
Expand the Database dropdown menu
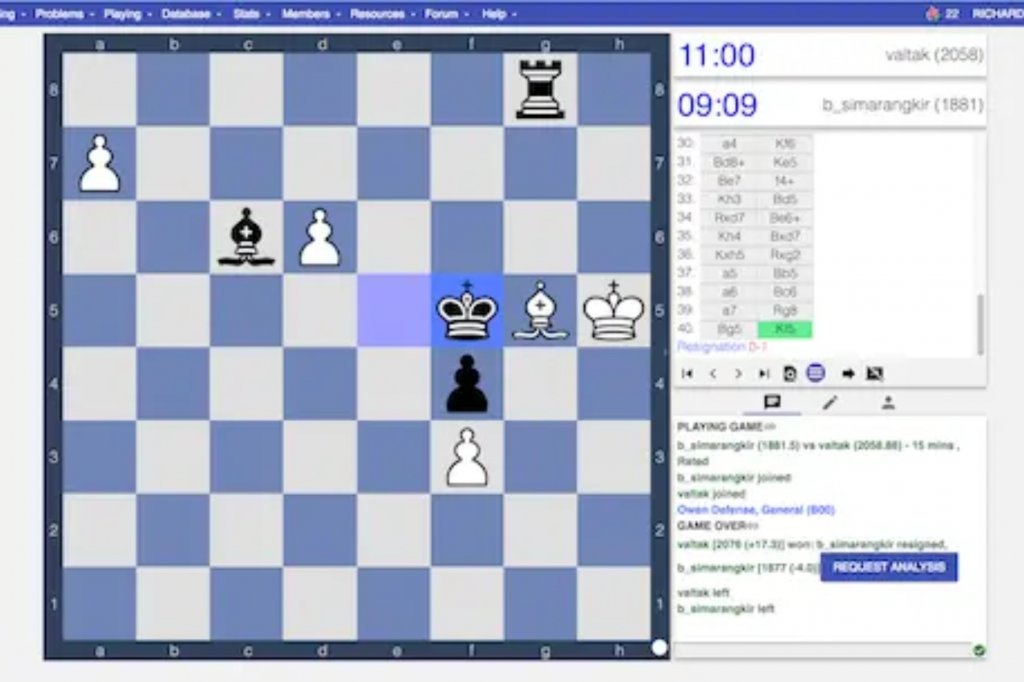click(190, 14)
